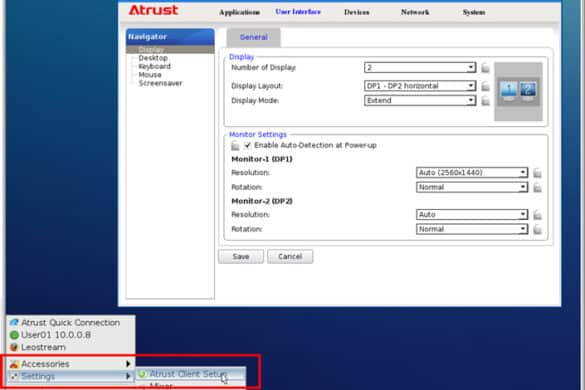Click lock icon next to Display Mode
585x390 pixels.
tap(485, 101)
